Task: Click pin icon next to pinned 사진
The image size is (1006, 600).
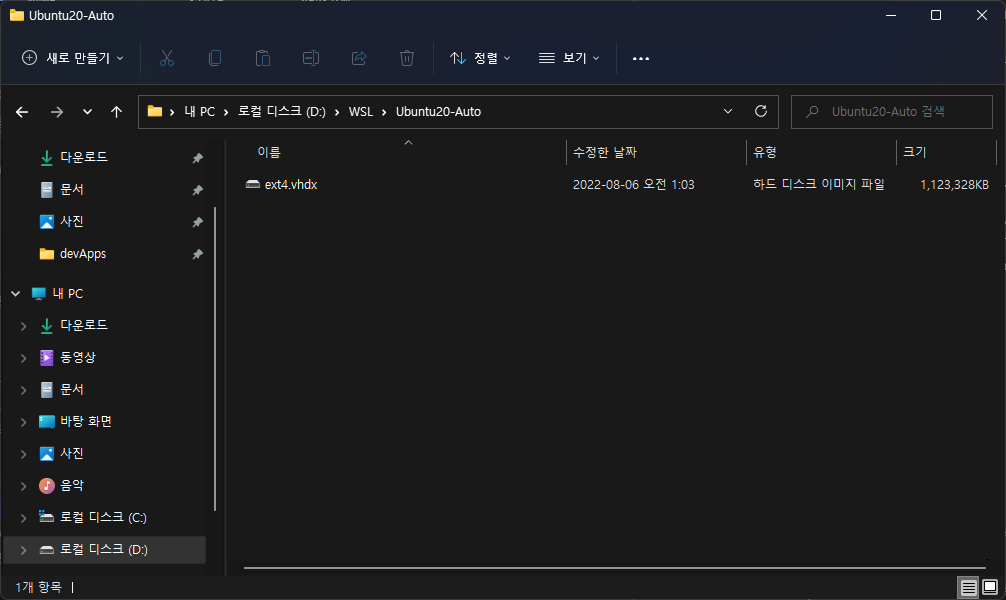Action: pos(198,222)
